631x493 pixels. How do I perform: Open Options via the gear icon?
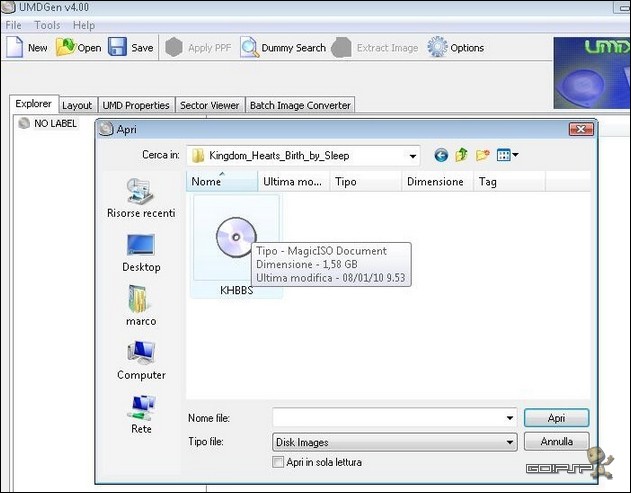(437, 47)
